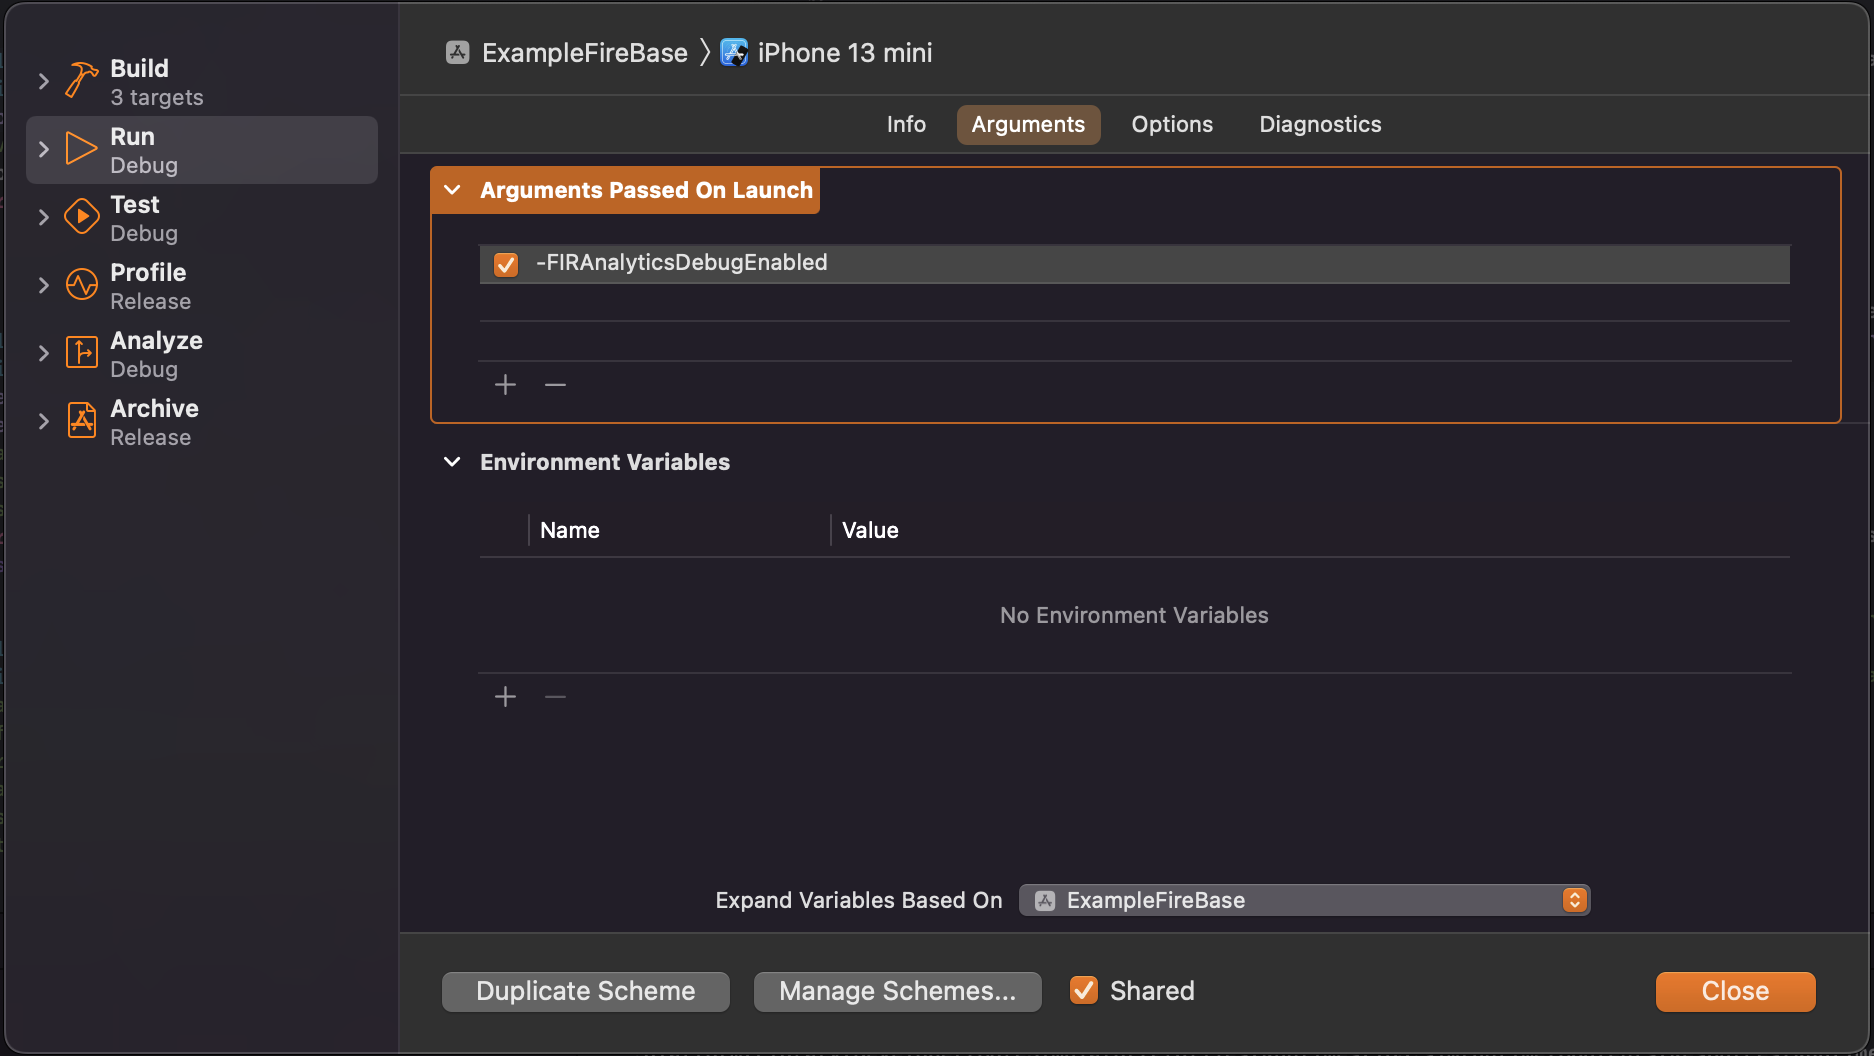Collapse Arguments Passed On Launch section

tap(452, 190)
